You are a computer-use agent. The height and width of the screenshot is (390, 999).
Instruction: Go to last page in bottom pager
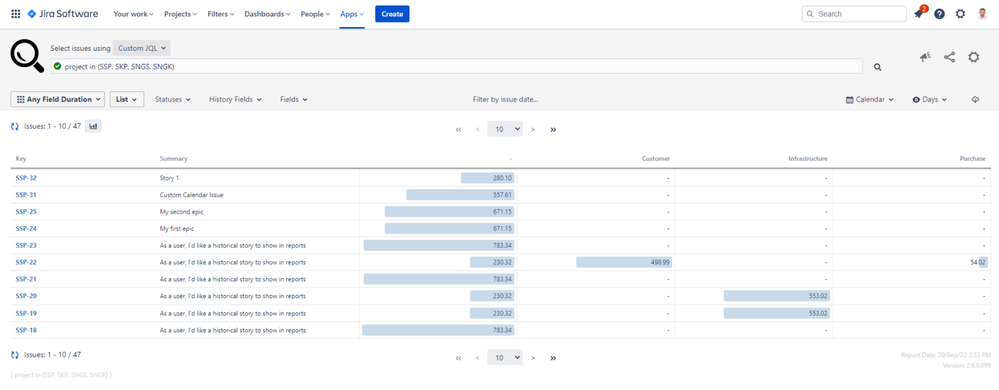[x=553, y=358]
